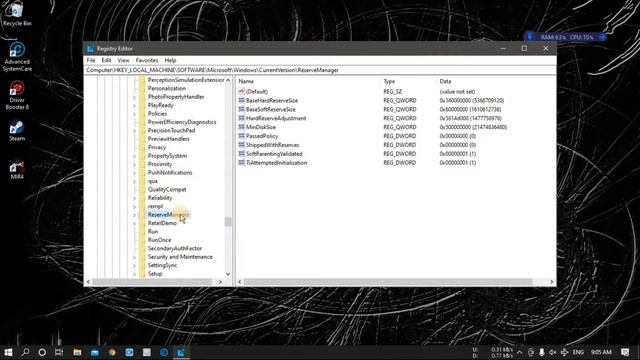Click the BaseHardReserveSize value icon
640x360 pixels.
click(242, 100)
